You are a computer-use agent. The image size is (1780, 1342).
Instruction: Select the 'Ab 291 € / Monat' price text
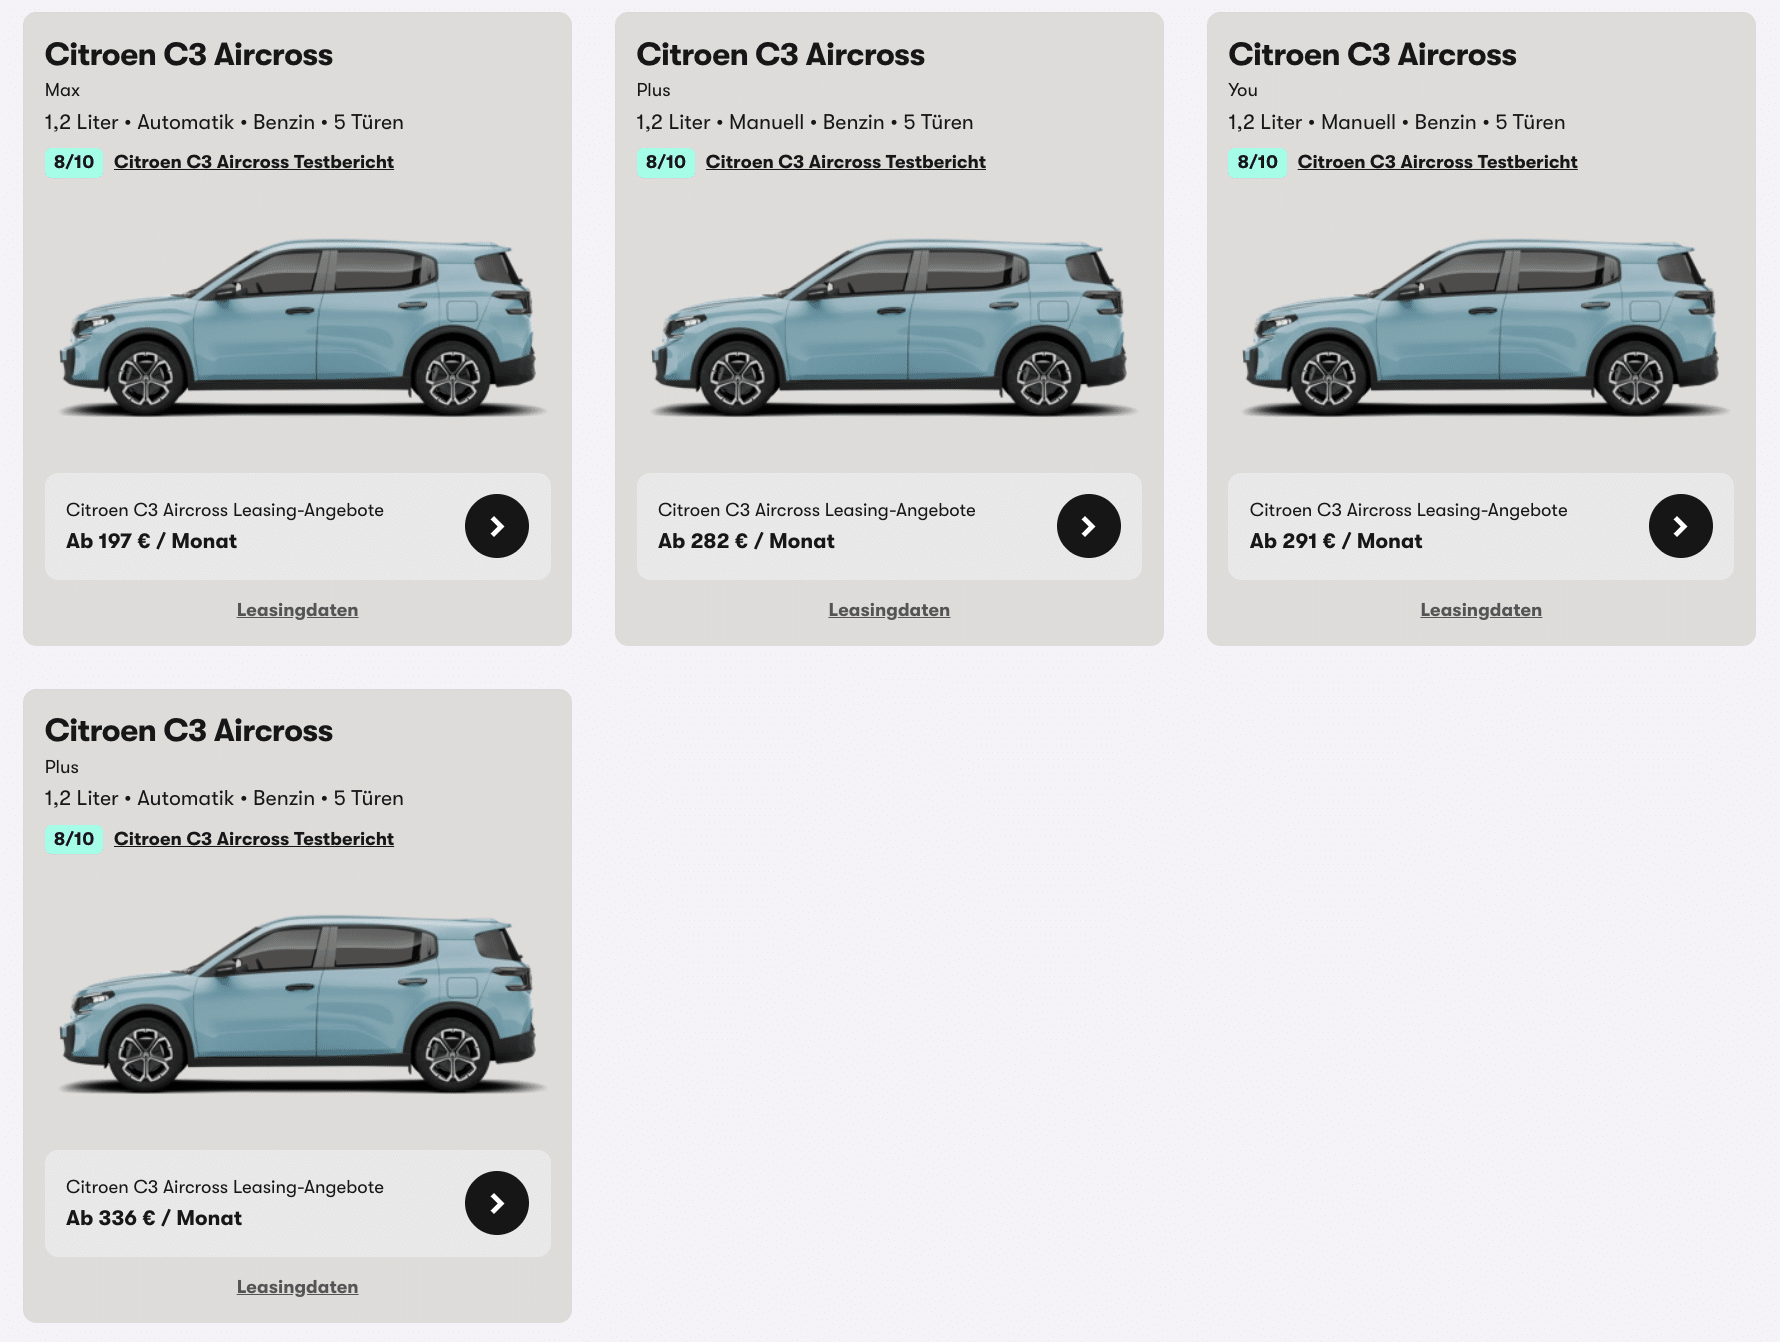pos(1336,541)
